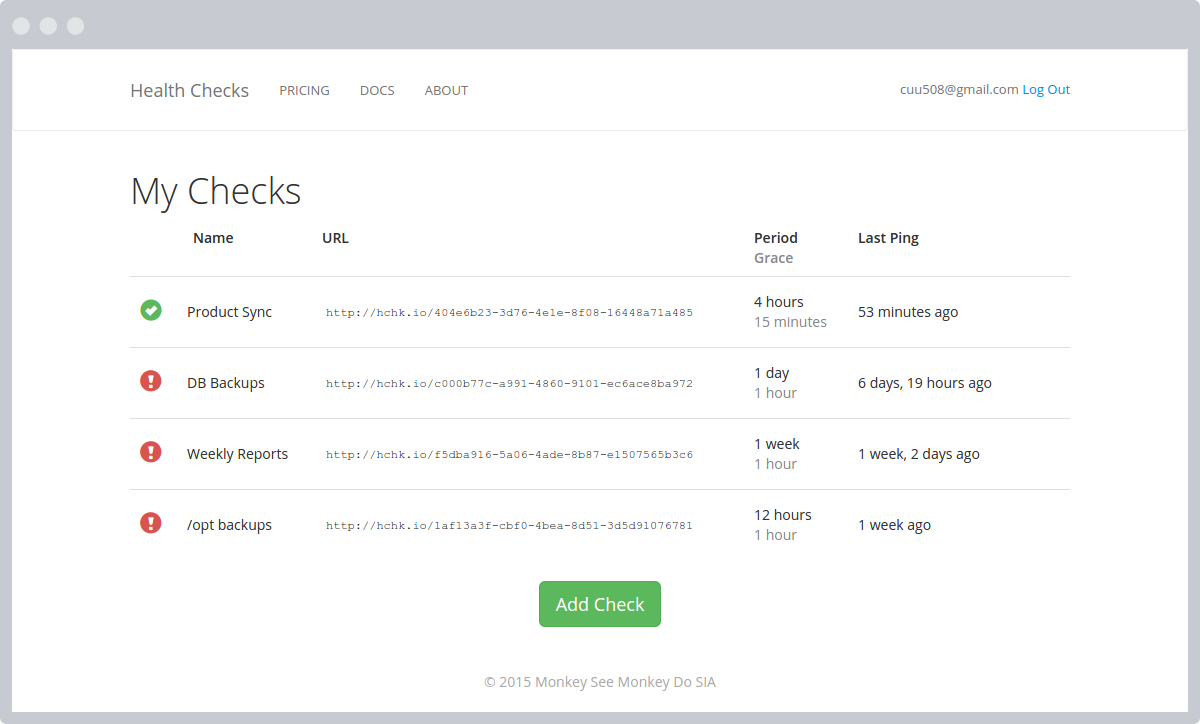Screen dimensions: 1200x724
Task: Click the red alert icon for /opt backups
Action: tap(151, 523)
